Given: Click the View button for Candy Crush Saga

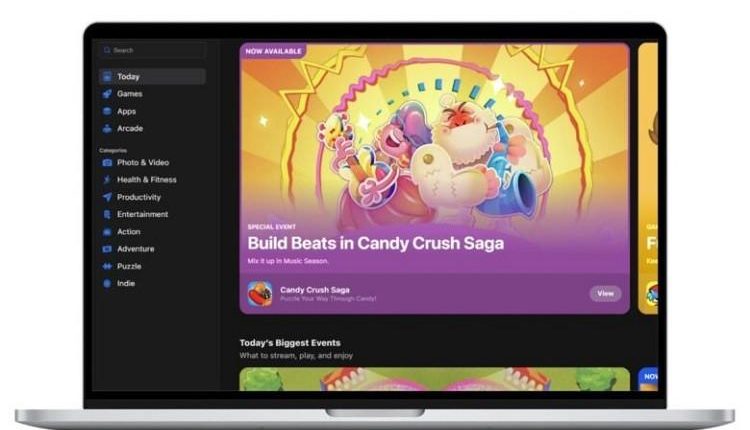Looking at the screenshot, I should click(605, 293).
